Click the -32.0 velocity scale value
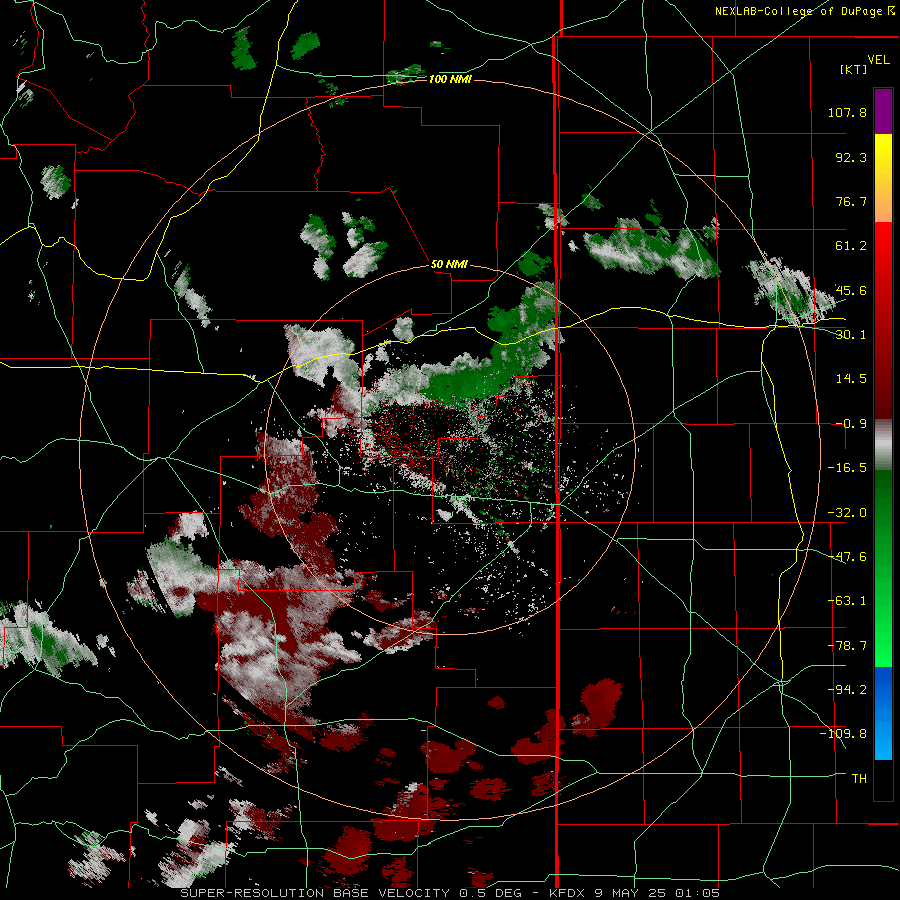900x900 pixels. (x=847, y=513)
